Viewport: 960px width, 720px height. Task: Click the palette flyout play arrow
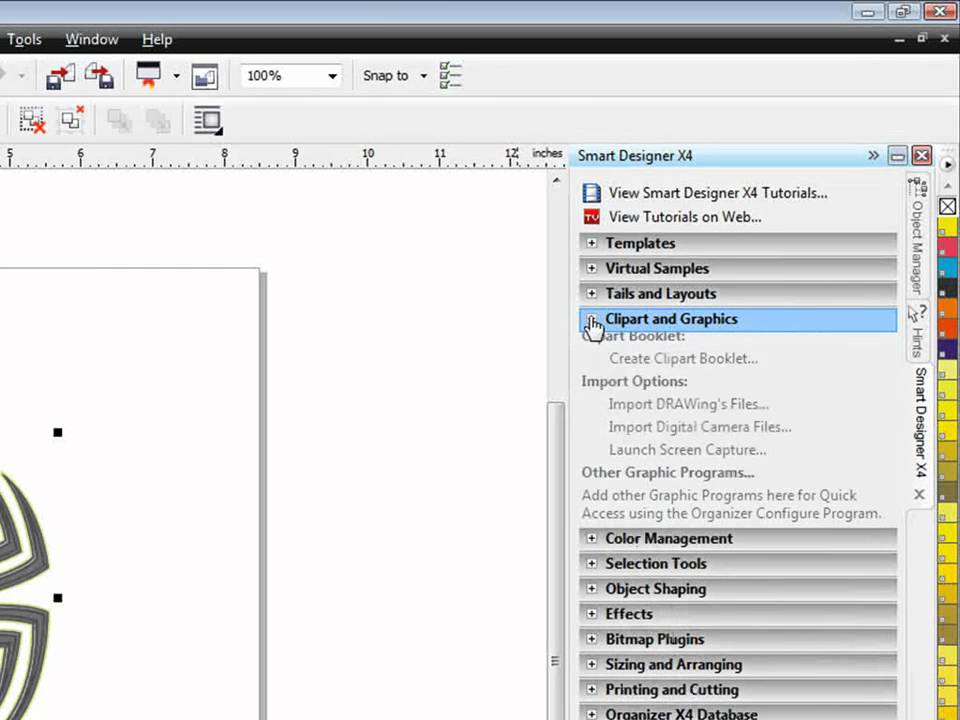[947, 164]
